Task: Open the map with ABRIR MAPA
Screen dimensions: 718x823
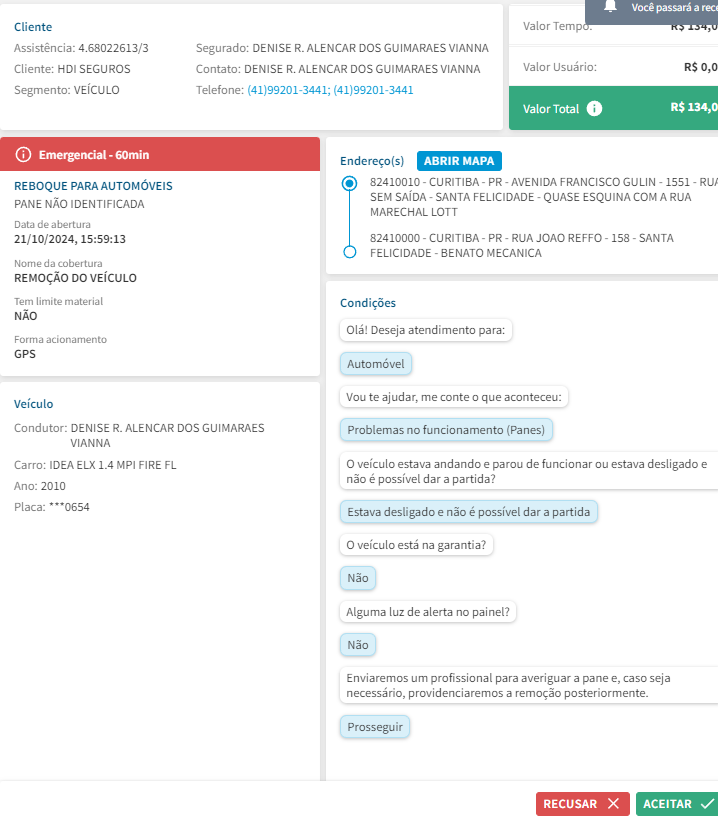Action: pos(459,161)
